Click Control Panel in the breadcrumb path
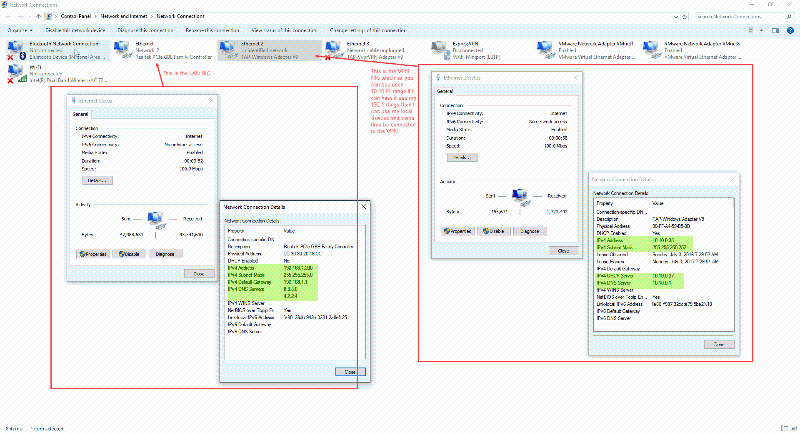800x433 pixels. (x=76, y=16)
